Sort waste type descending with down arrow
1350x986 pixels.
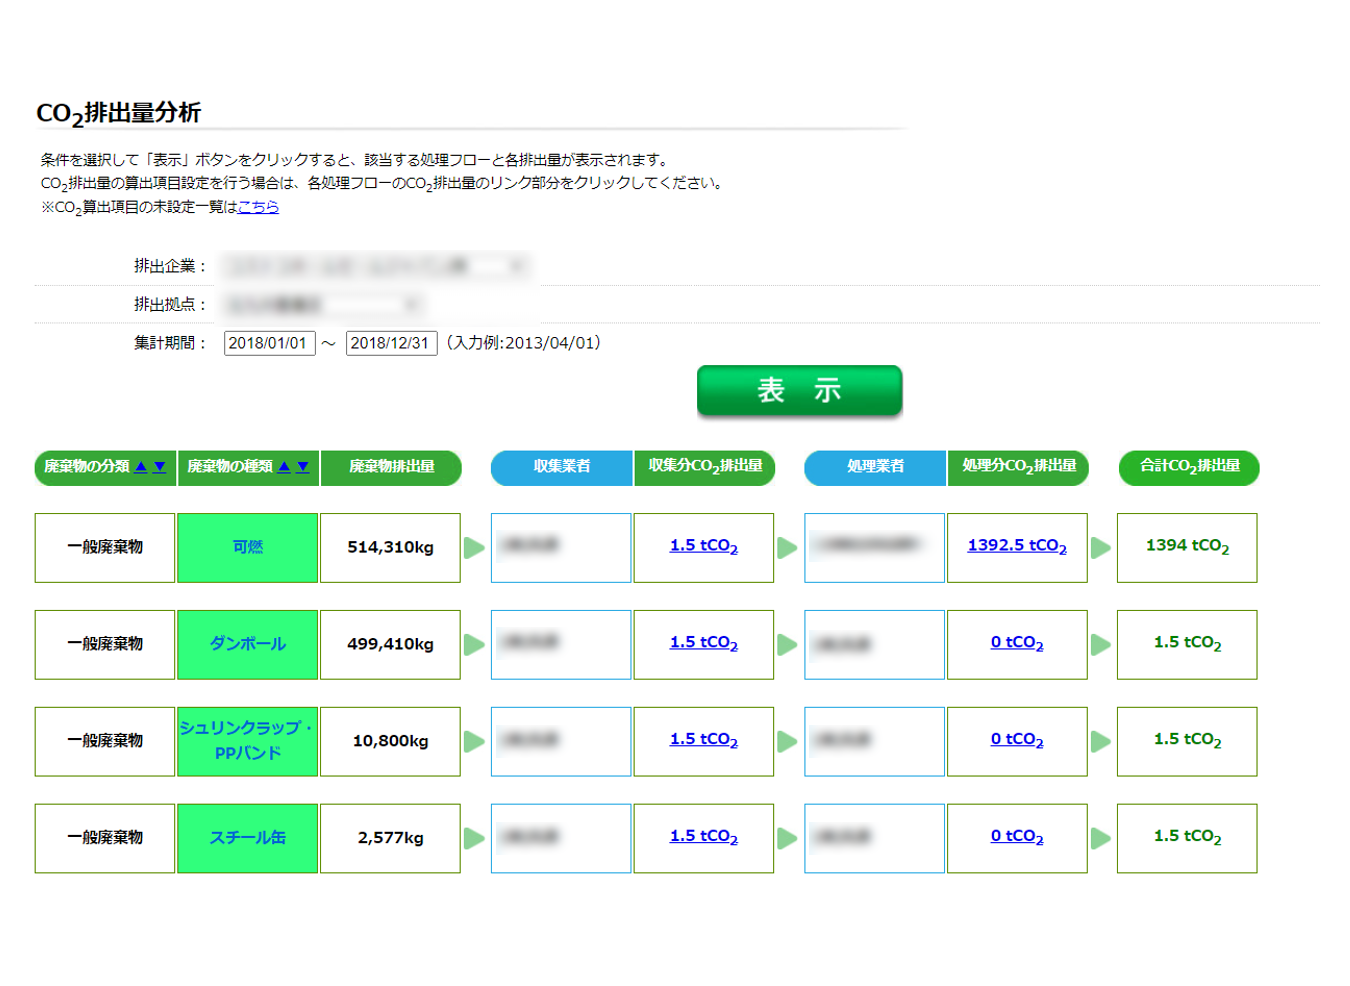[302, 467]
